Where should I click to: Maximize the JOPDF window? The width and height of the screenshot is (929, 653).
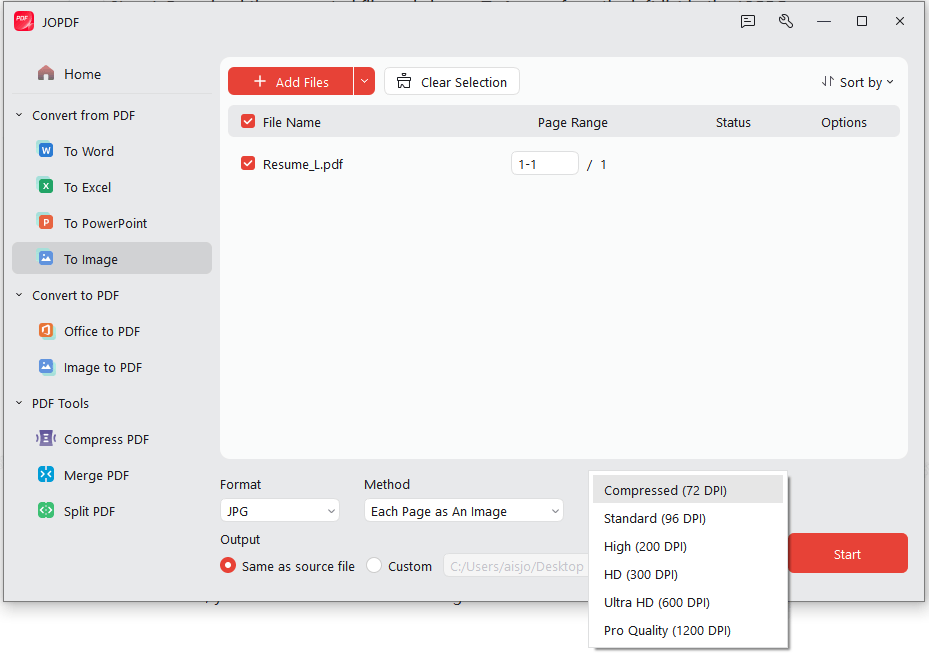[861, 21]
